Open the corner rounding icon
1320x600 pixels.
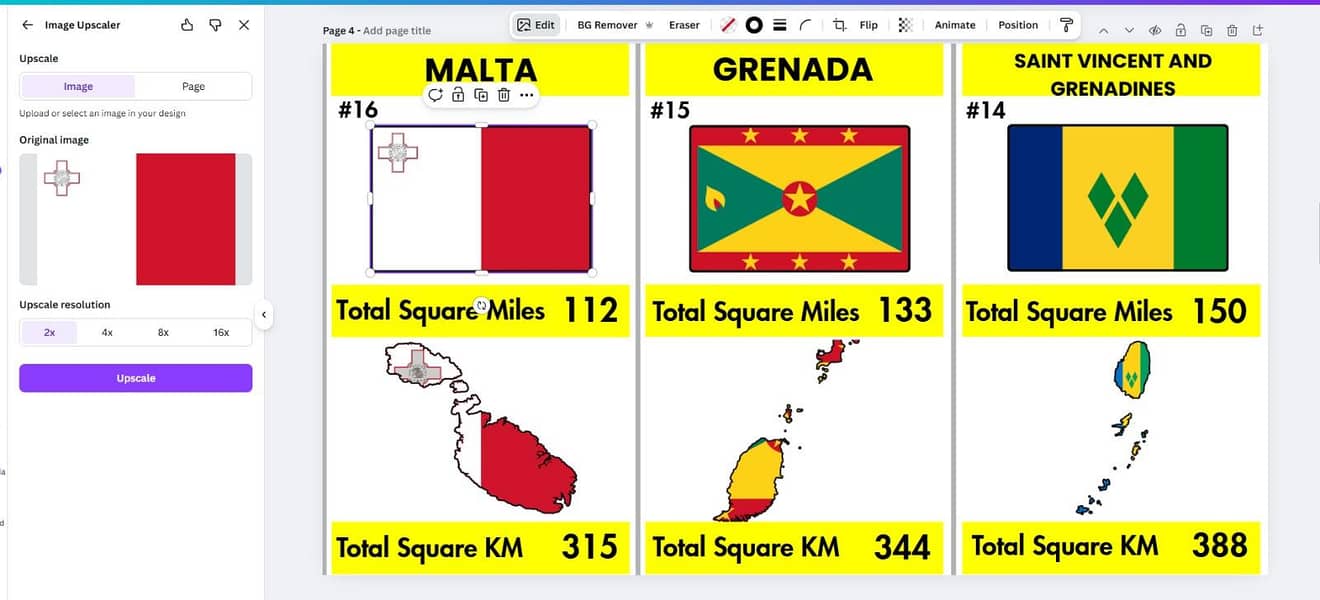coord(805,25)
